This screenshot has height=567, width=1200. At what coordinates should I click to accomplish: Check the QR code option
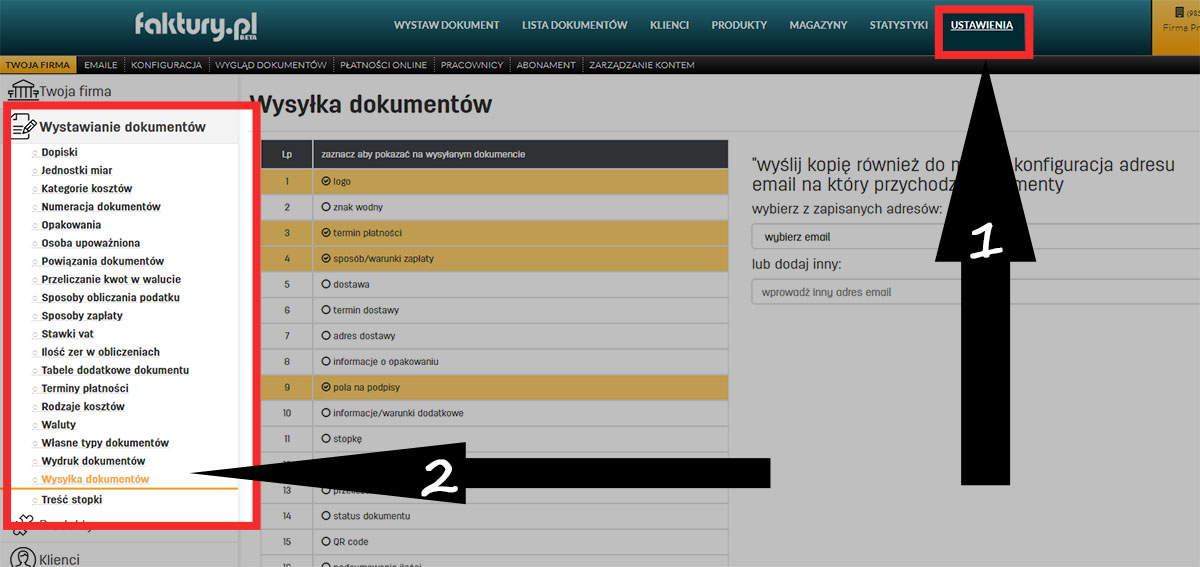pyautogui.click(x=326, y=541)
